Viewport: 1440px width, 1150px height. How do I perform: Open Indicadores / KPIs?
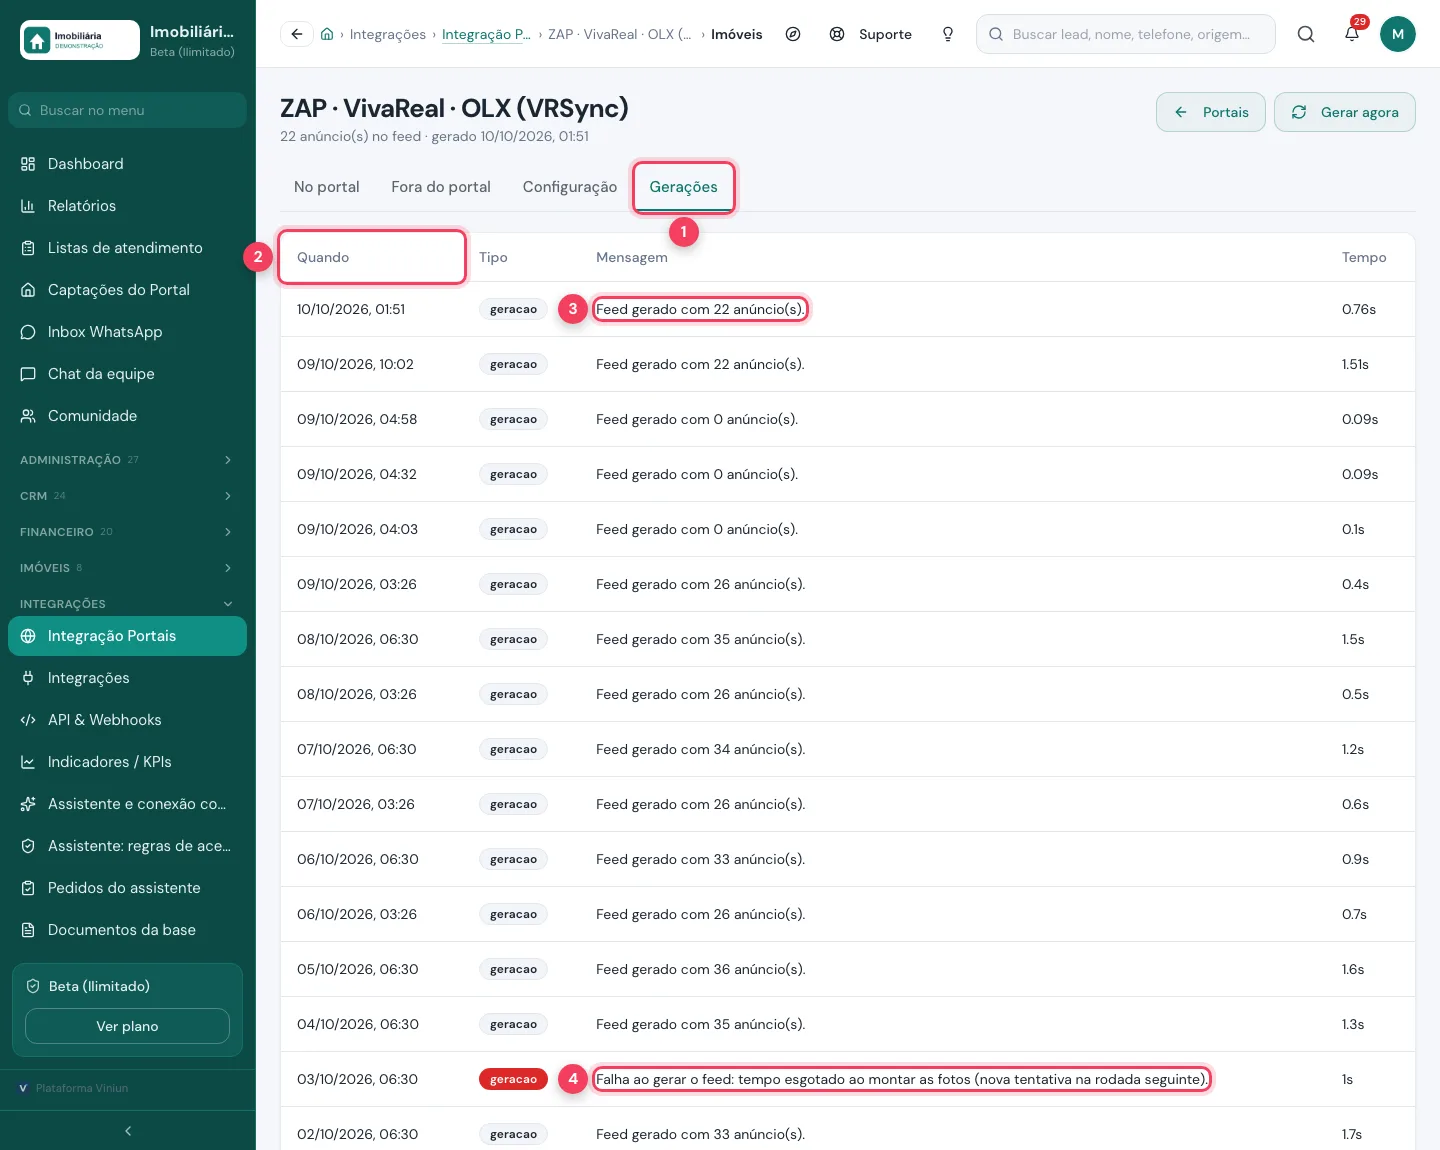point(127,762)
